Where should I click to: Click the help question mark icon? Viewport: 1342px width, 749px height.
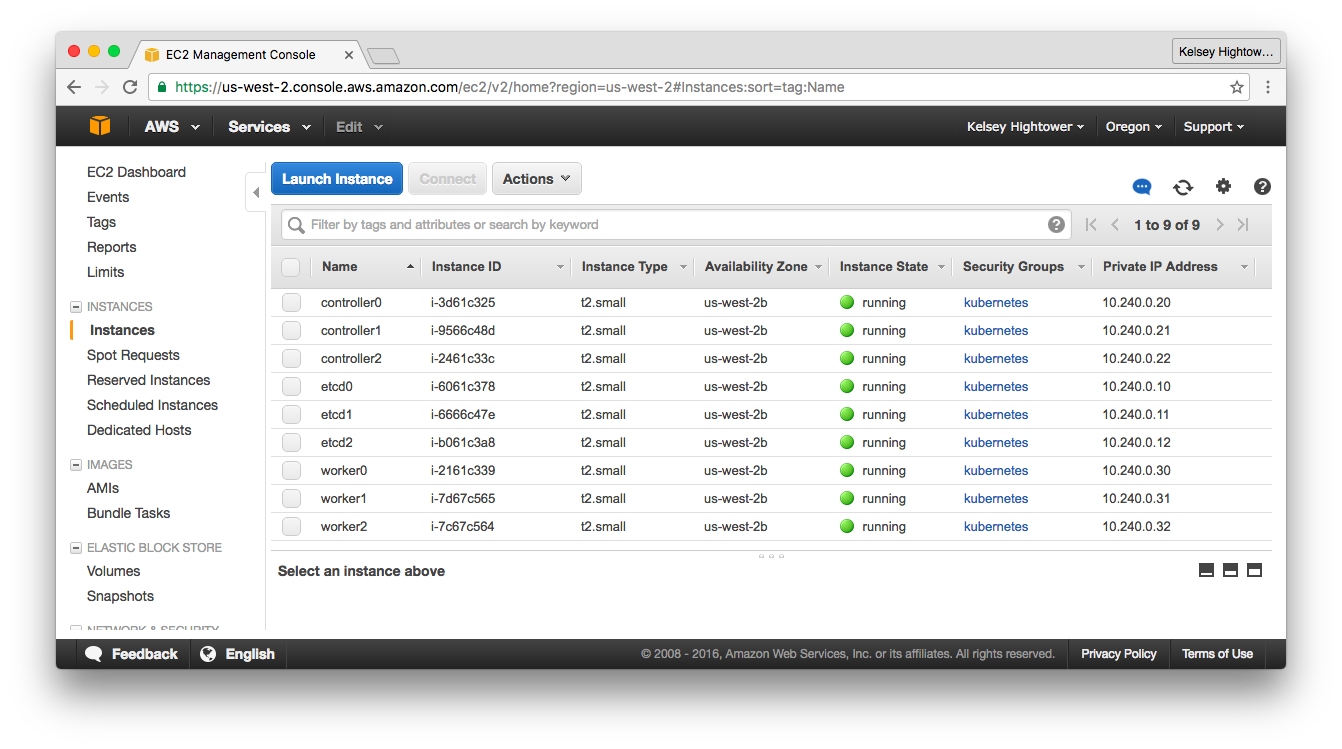[x=1262, y=187]
